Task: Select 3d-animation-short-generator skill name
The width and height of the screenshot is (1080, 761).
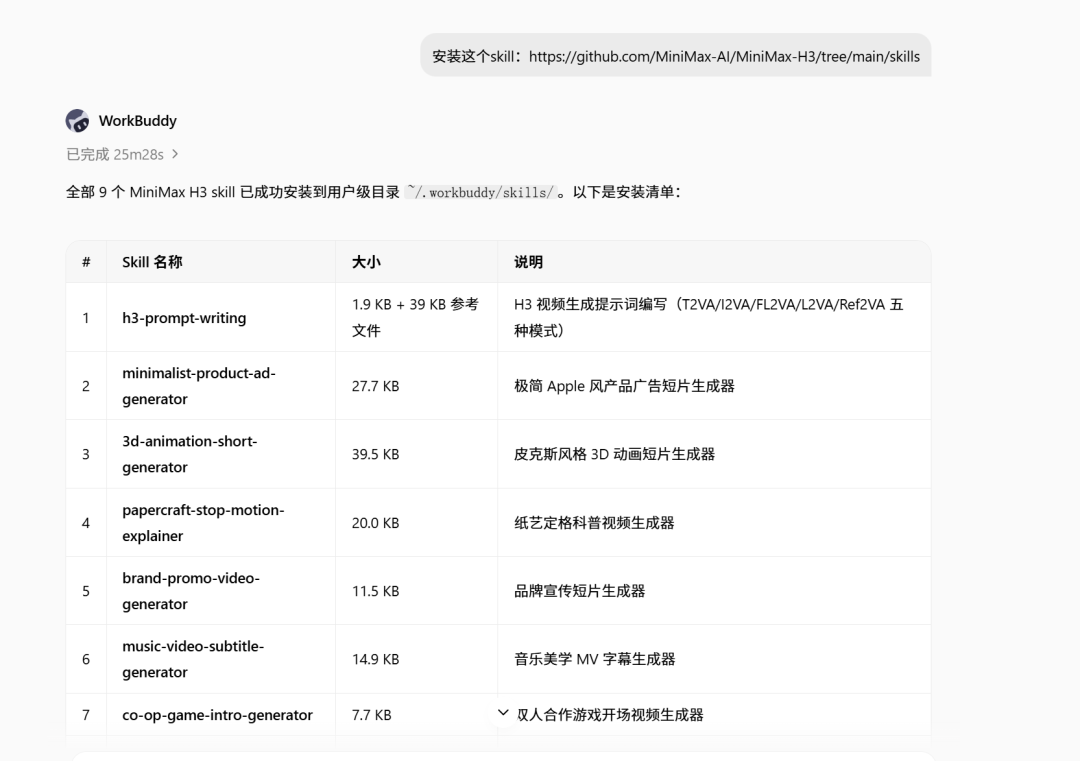Action: (x=189, y=454)
